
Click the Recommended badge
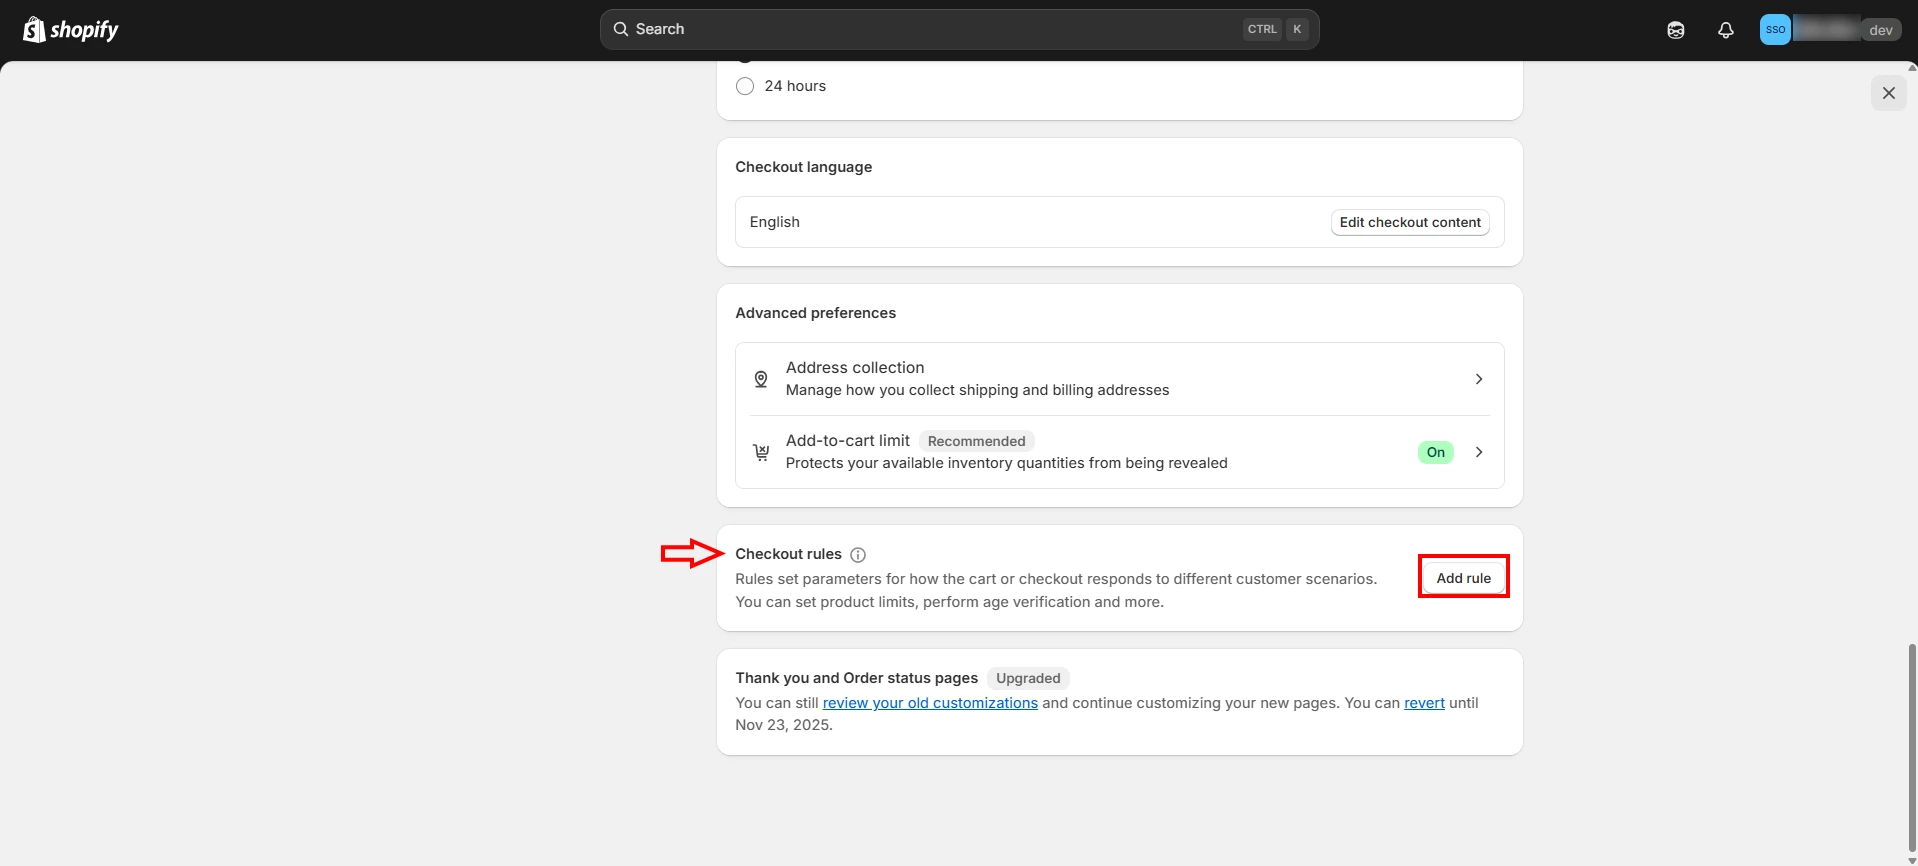977,441
